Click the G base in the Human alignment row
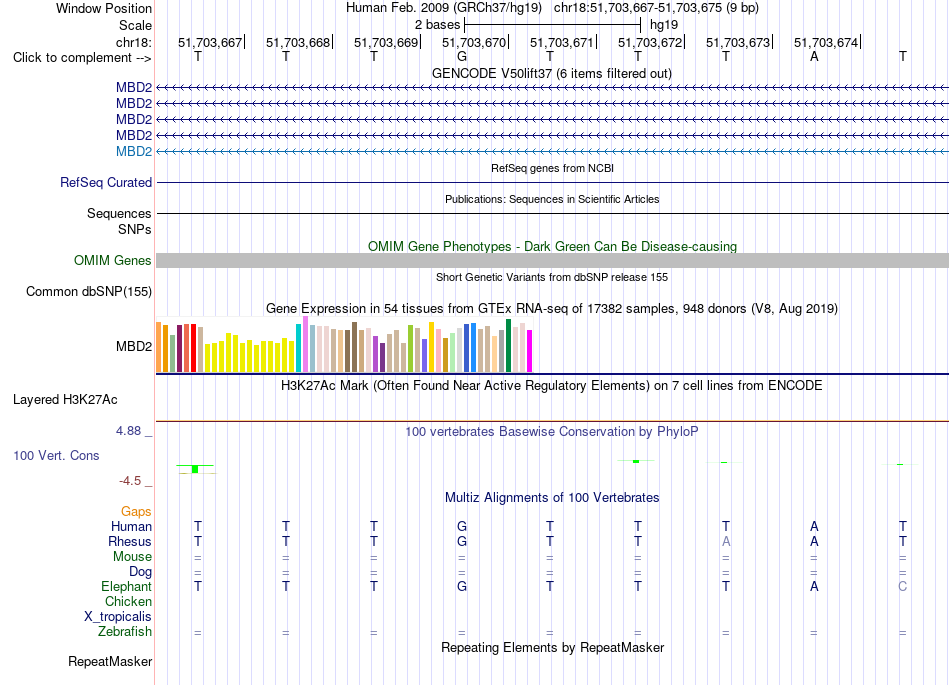The height and width of the screenshot is (685, 950). coord(462,526)
